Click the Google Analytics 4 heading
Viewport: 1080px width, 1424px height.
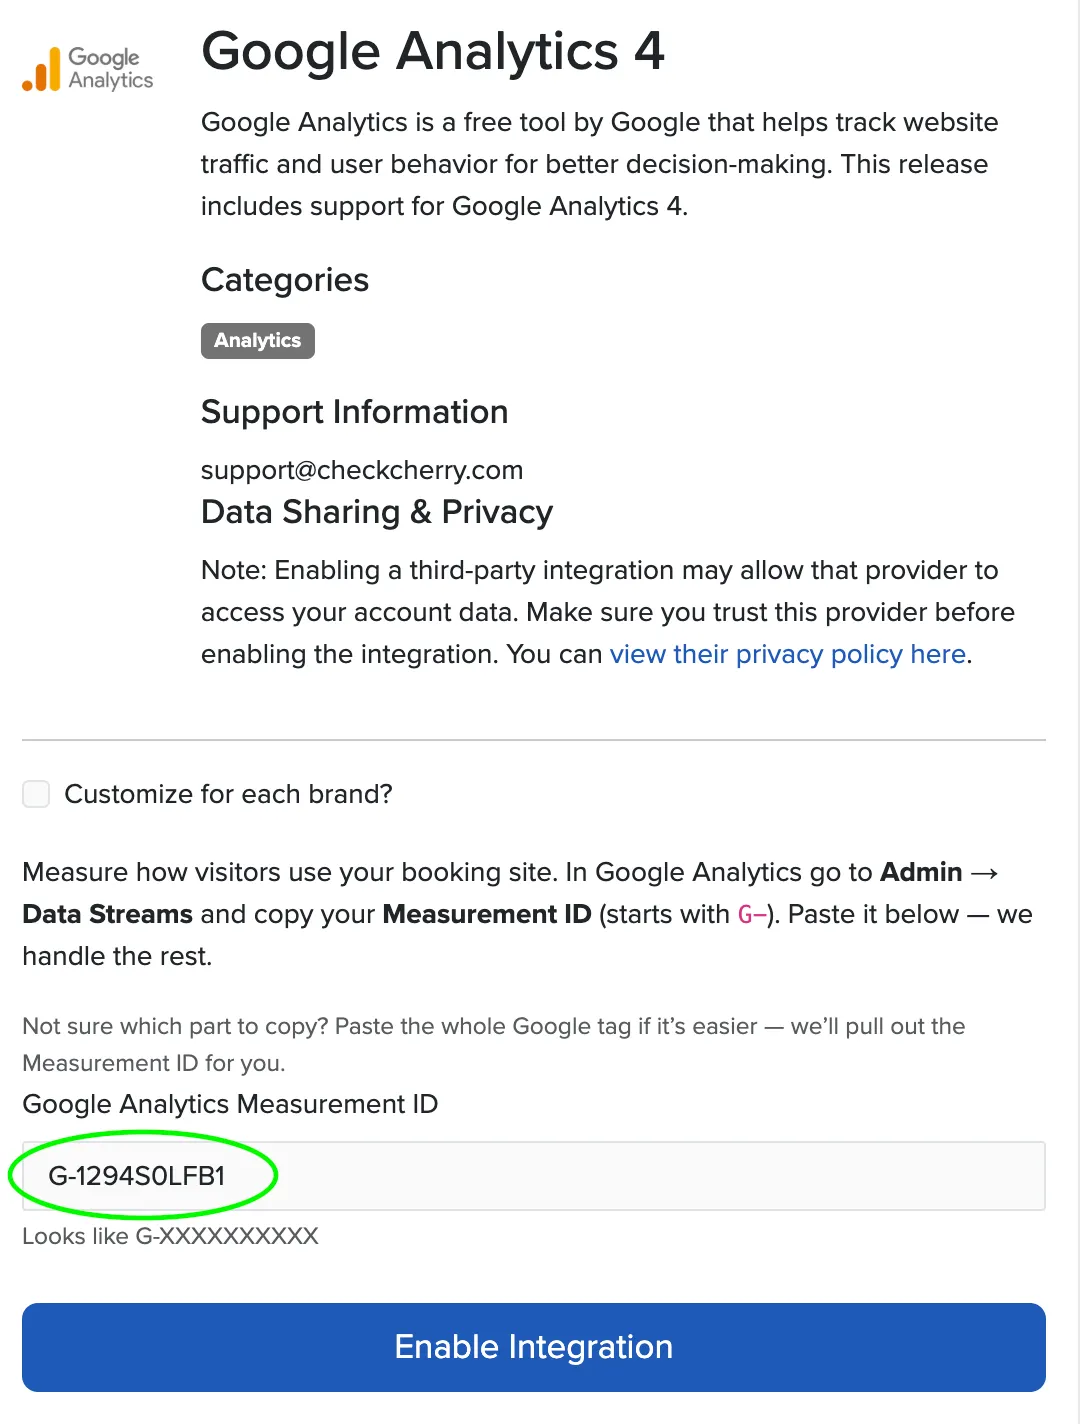point(433,51)
